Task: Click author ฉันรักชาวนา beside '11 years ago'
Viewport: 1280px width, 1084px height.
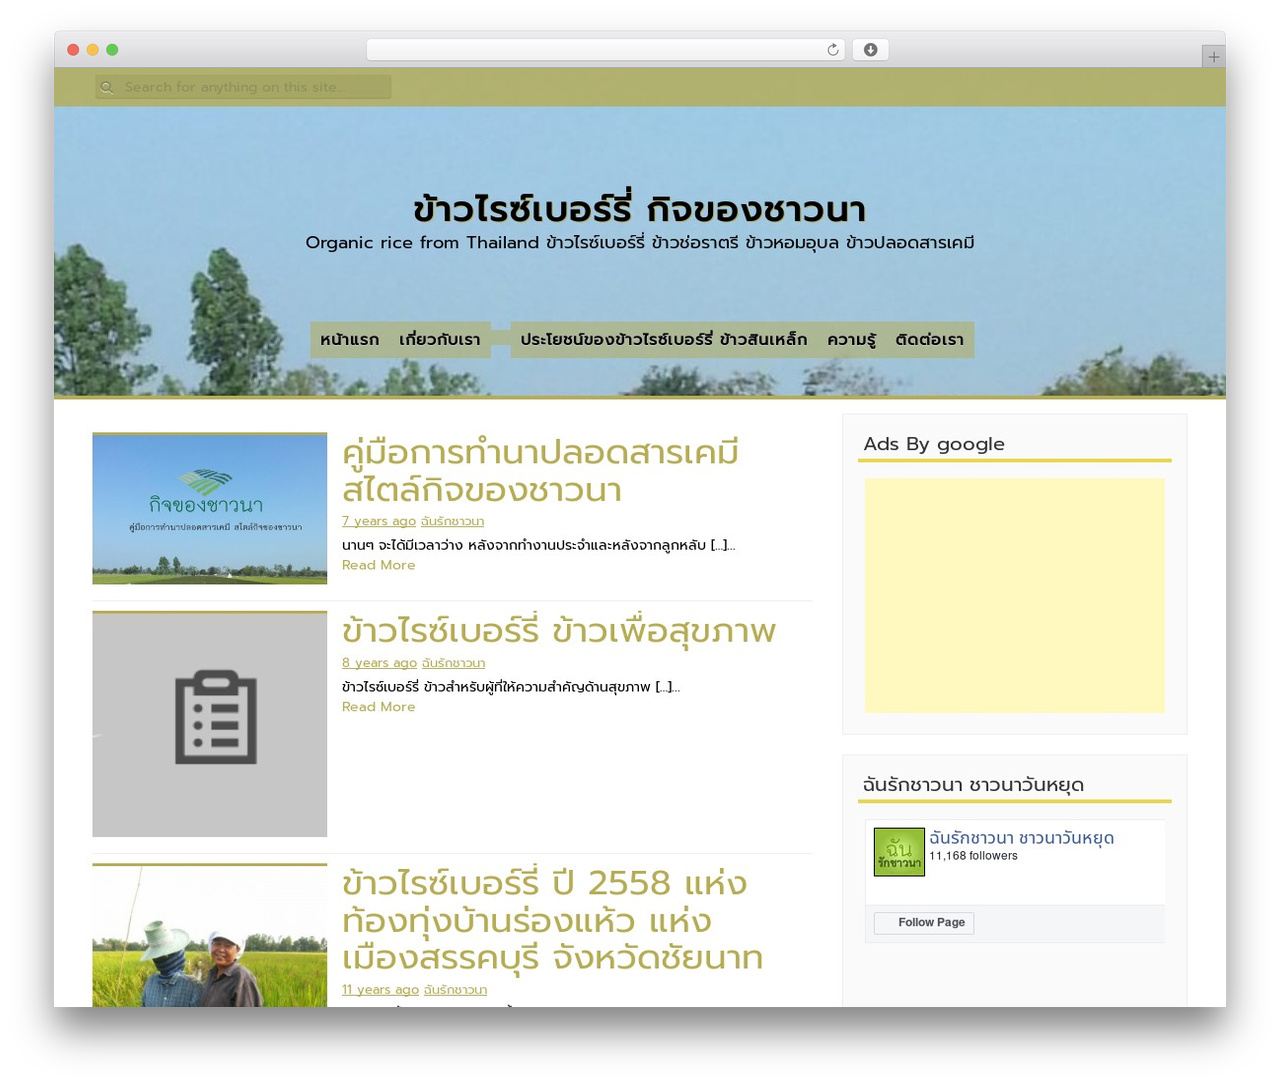Action: [455, 990]
